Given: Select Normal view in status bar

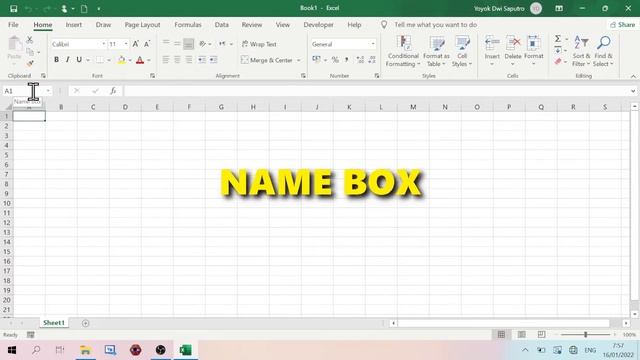Looking at the screenshot, I should tap(501, 334).
